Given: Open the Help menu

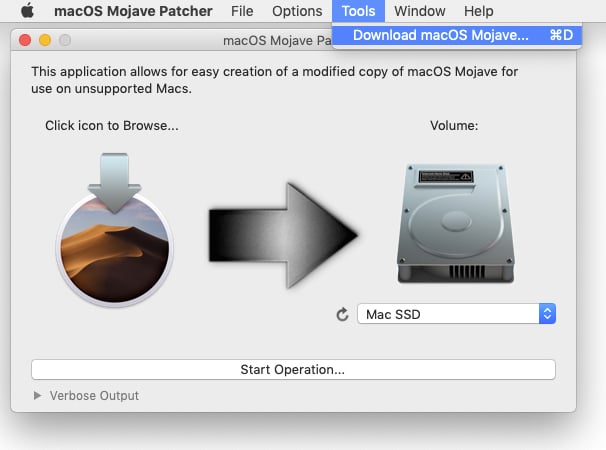Looking at the screenshot, I should 478,11.
